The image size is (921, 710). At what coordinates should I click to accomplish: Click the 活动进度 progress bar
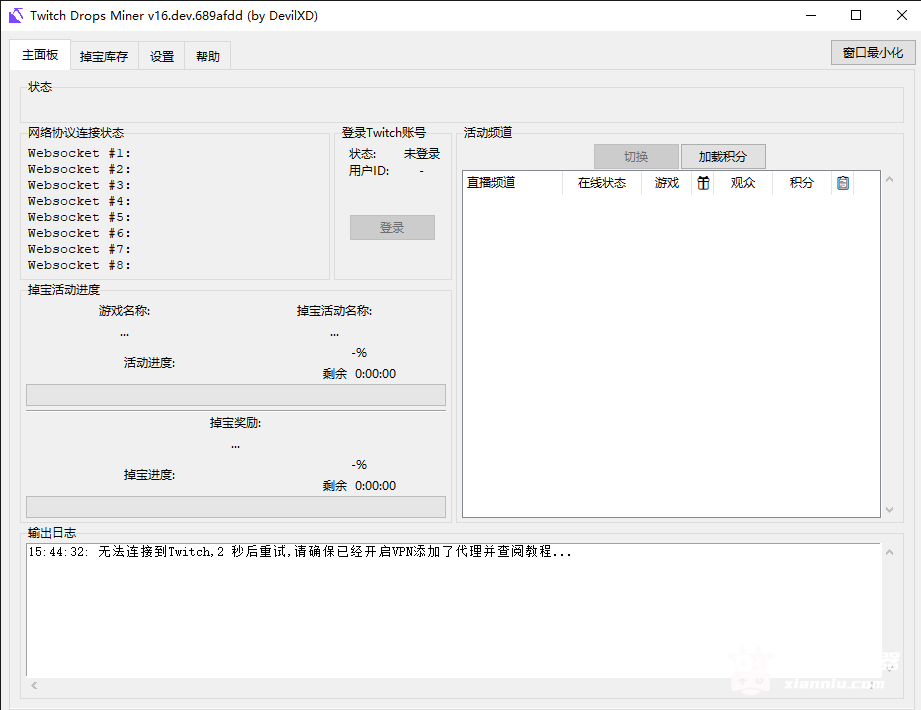pyautogui.click(x=236, y=395)
